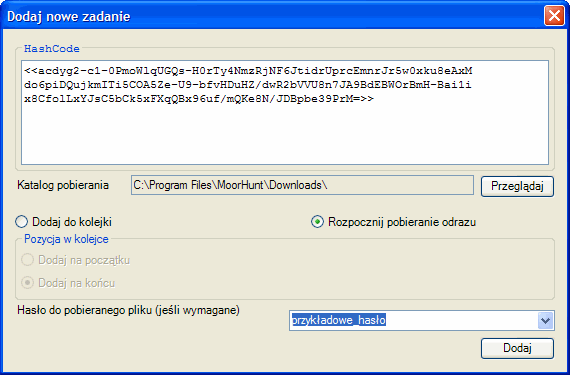Click the 'Pozycja w kolejce' group label
Image resolution: width=570 pixels, height=375 pixels.
66,239
